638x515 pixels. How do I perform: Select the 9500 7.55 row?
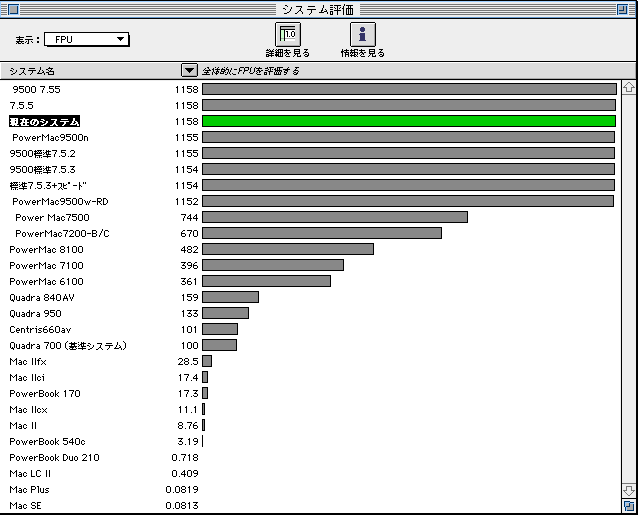point(309,89)
